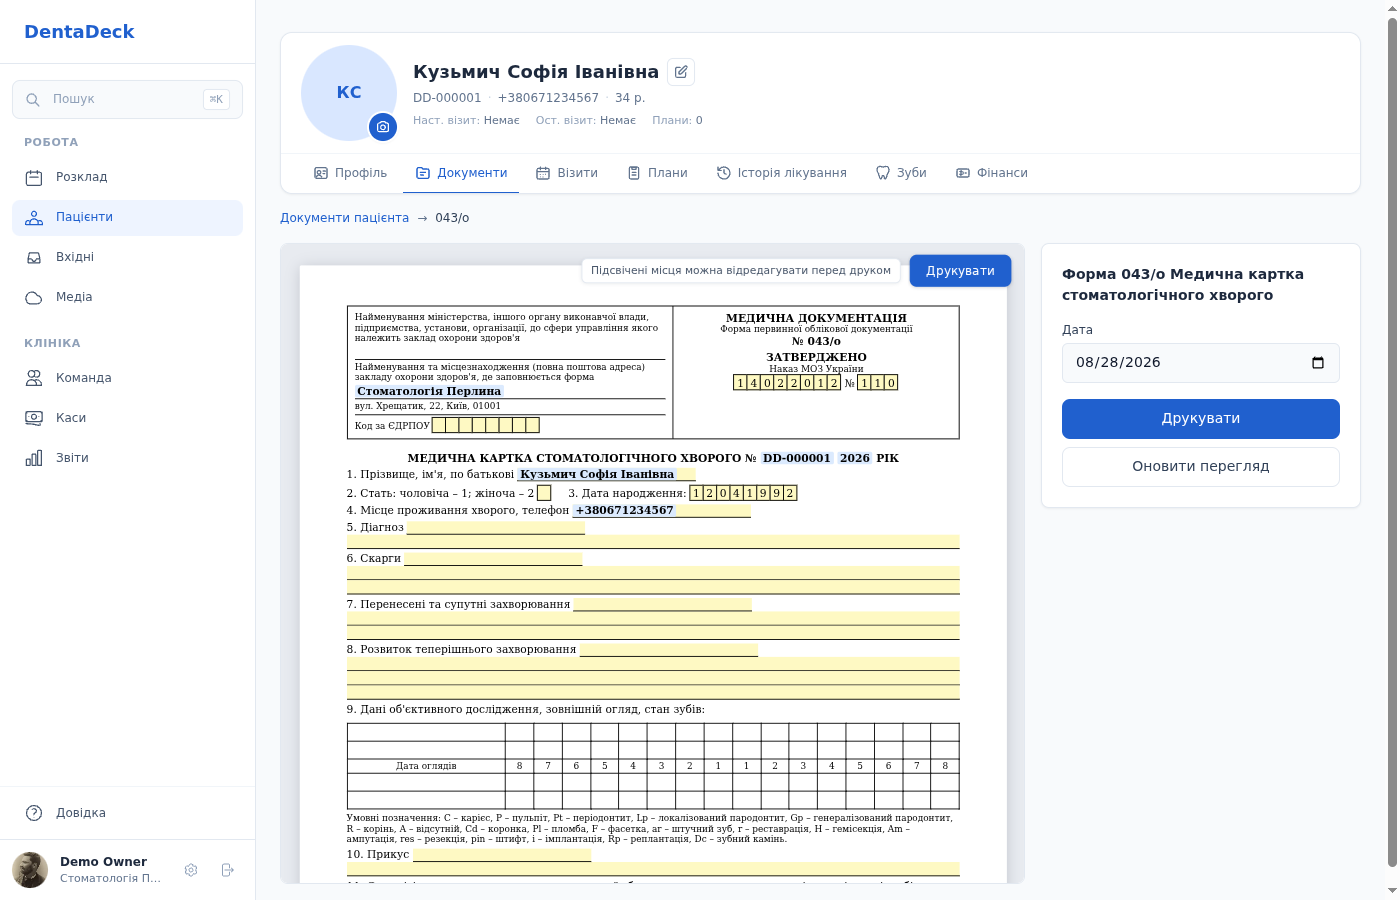Screen dimensions: 1400x900
Task: Click the Прикус highlighted line
Action: coord(502,855)
